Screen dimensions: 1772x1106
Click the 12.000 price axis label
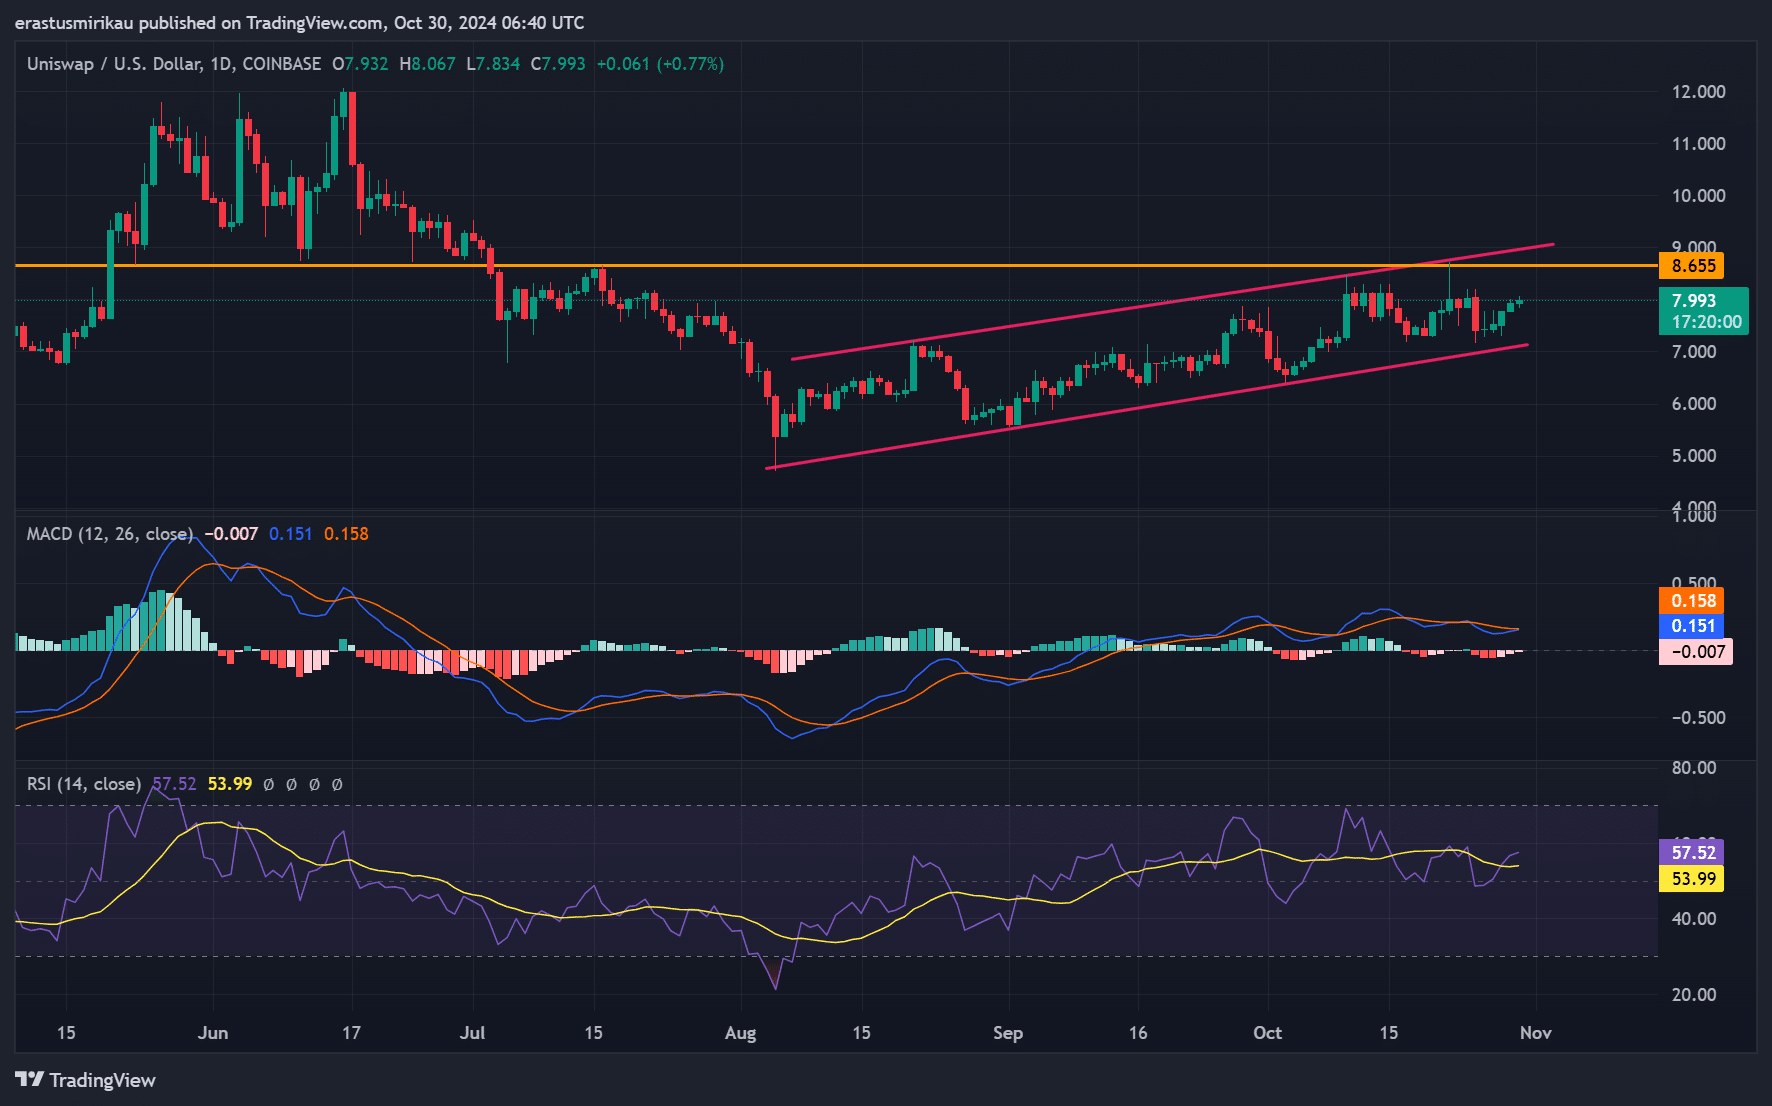(1698, 92)
